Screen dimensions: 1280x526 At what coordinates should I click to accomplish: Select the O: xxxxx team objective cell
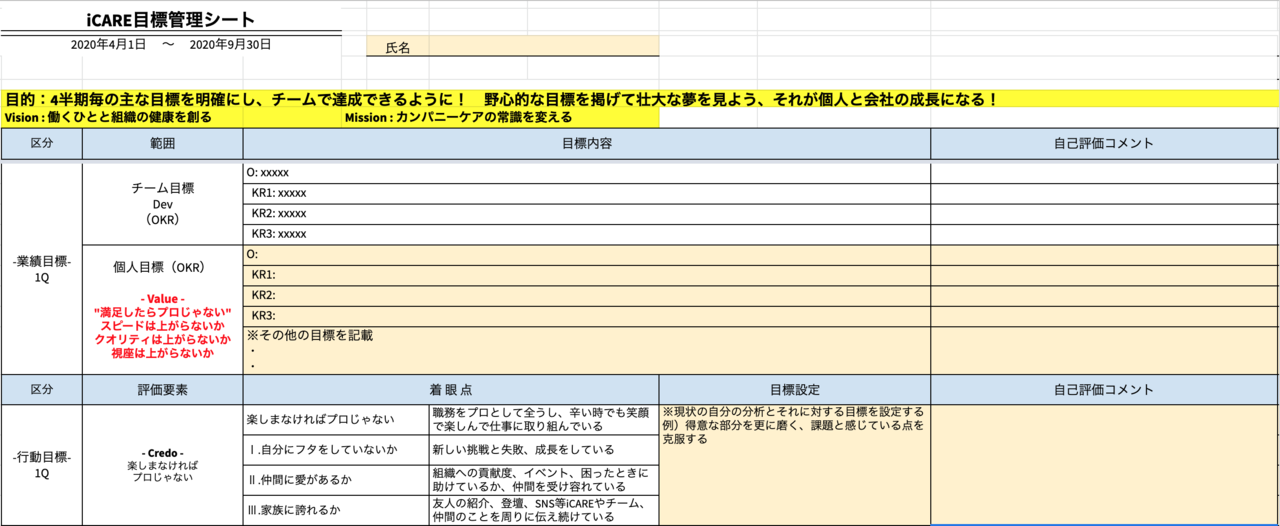587,173
